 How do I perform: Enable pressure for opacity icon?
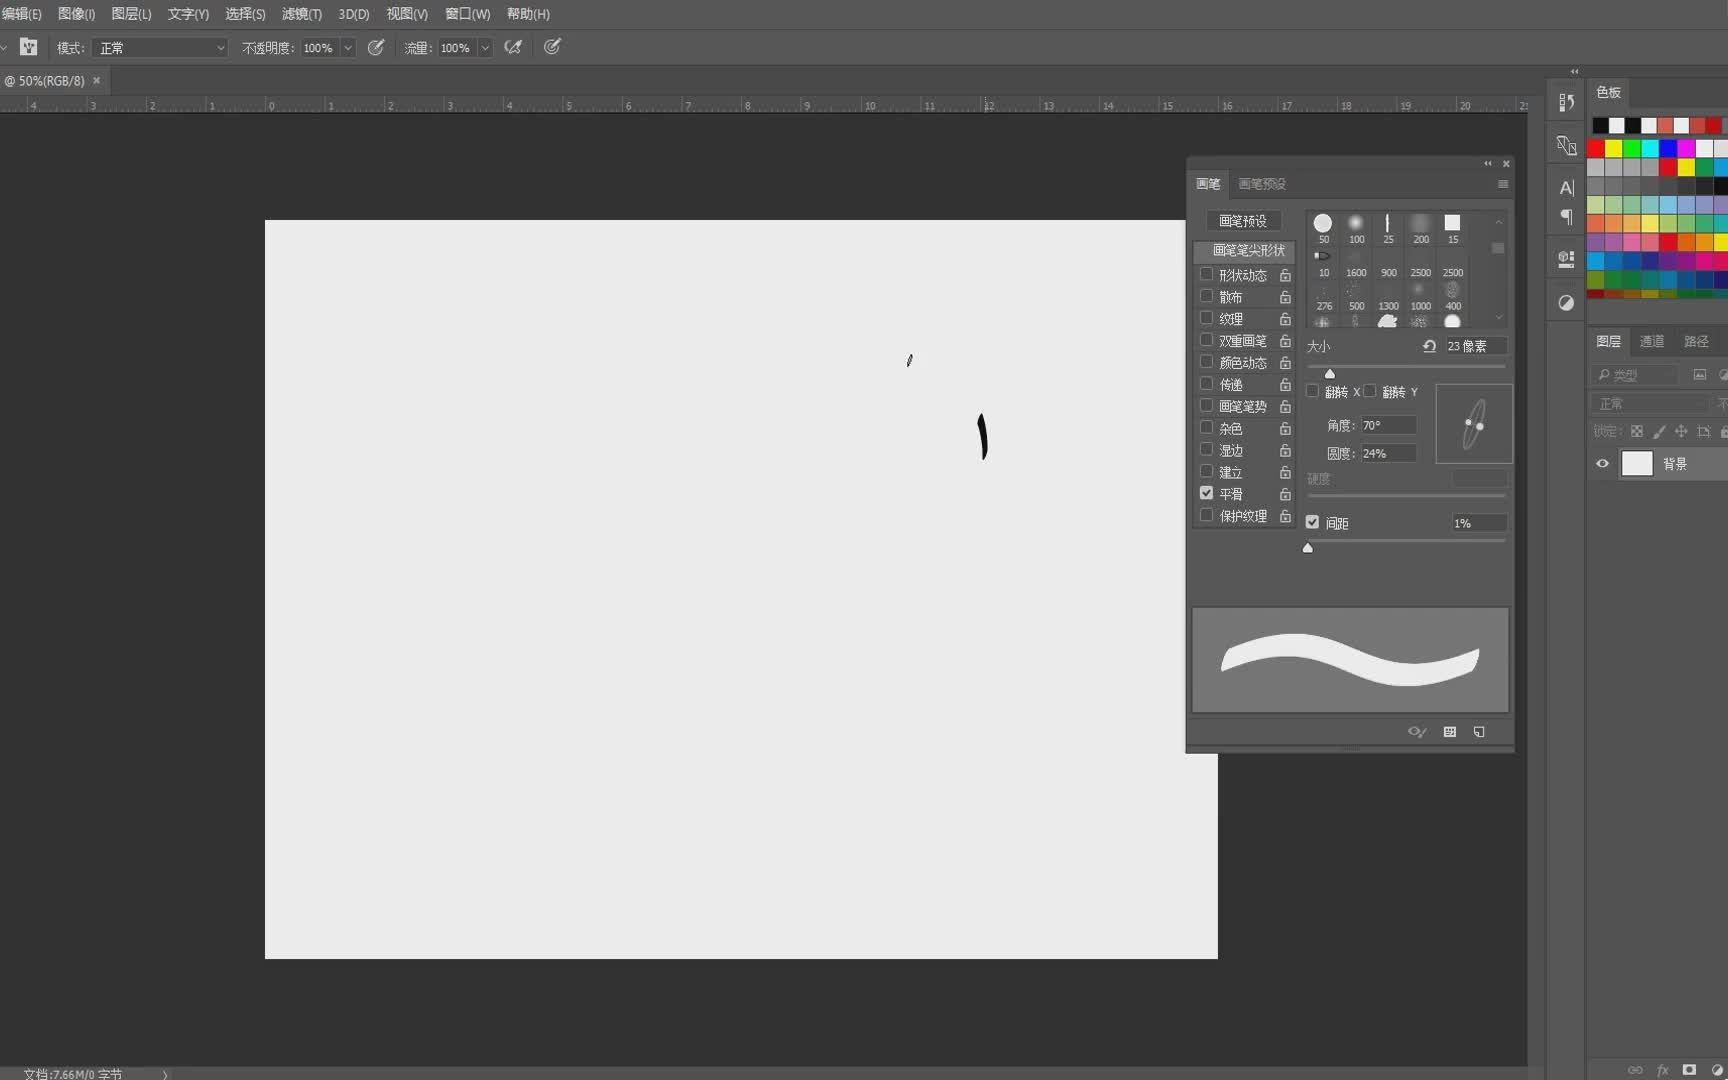[376, 47]
